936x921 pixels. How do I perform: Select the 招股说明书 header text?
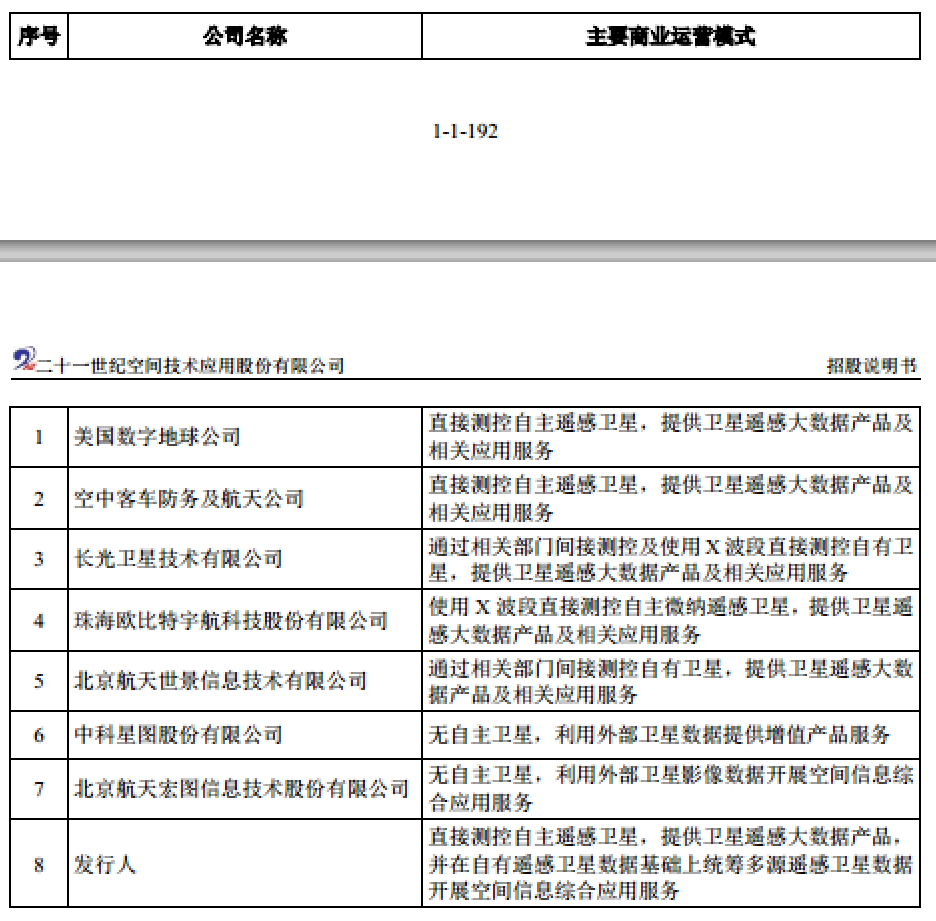point(872,365)
